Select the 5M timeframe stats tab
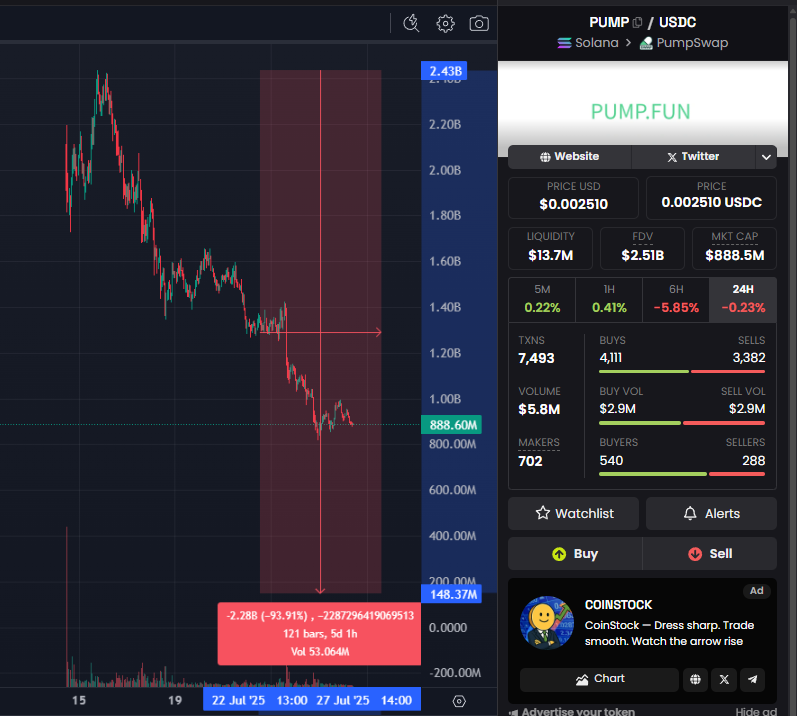 (542, 299)
